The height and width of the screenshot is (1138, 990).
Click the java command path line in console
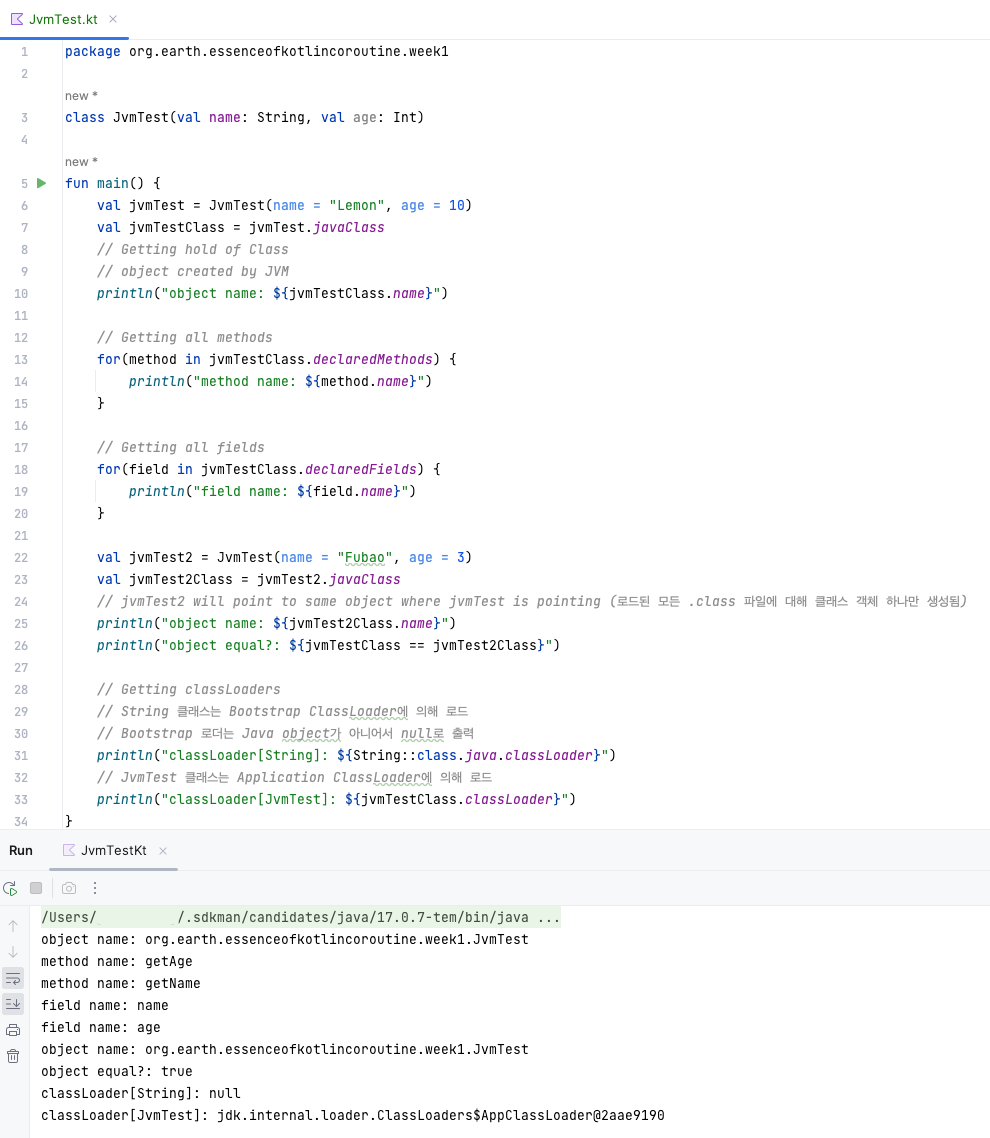tap(300, 917)
